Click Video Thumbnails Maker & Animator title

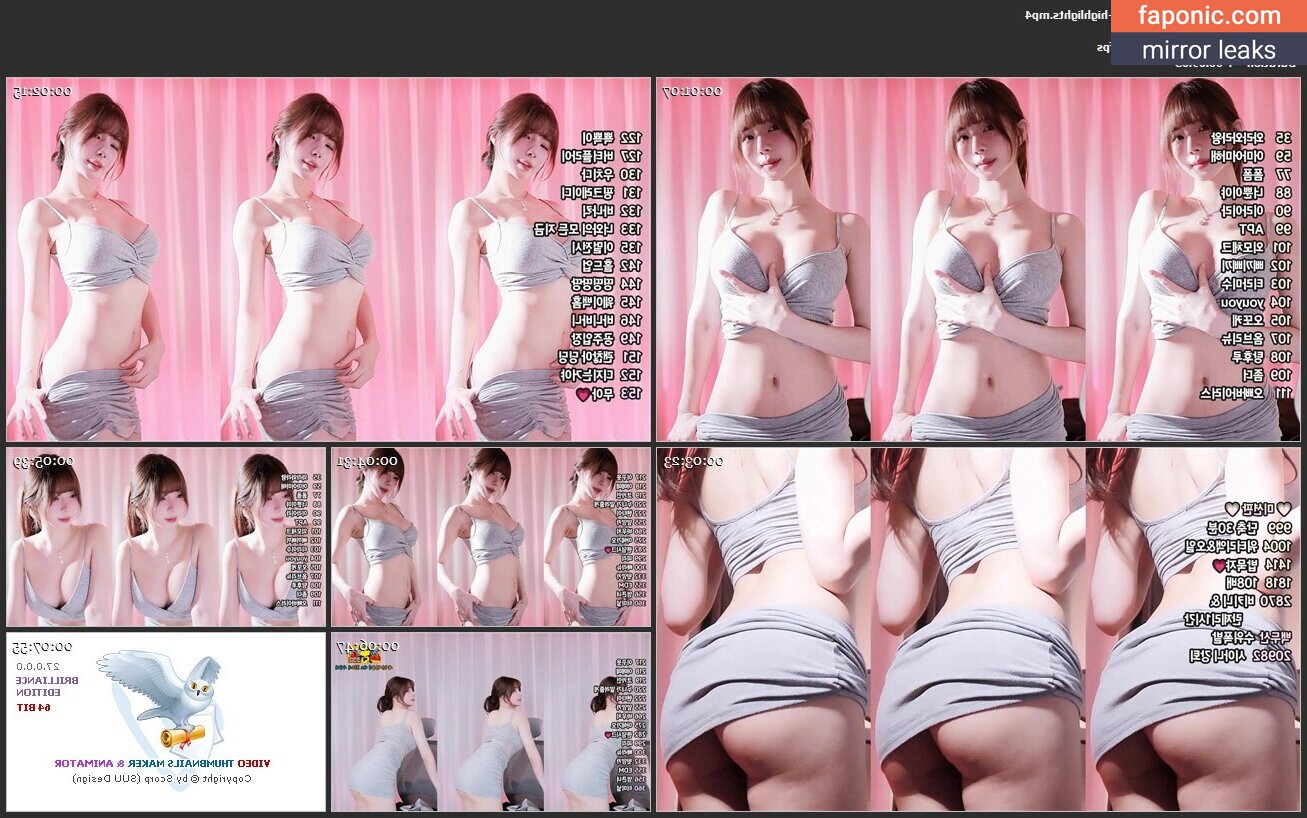pos(162,763)
